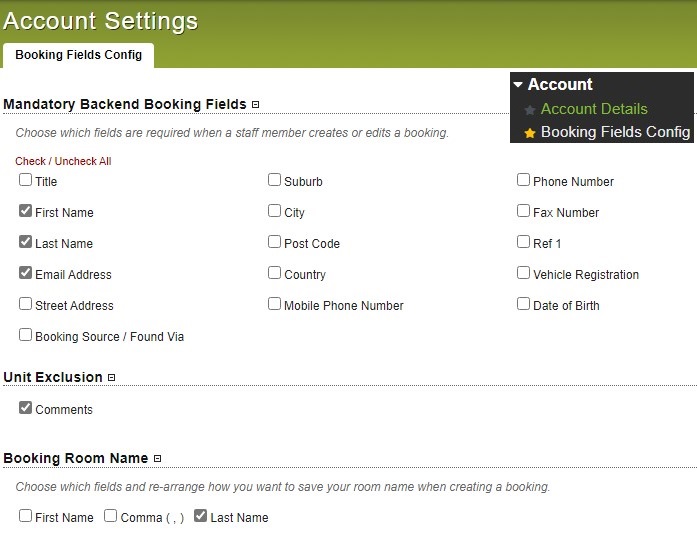This screenshot has height=539, width=697.
Task: Tick the Mobile Phone Number checkbox
Action: coord(274,304)
